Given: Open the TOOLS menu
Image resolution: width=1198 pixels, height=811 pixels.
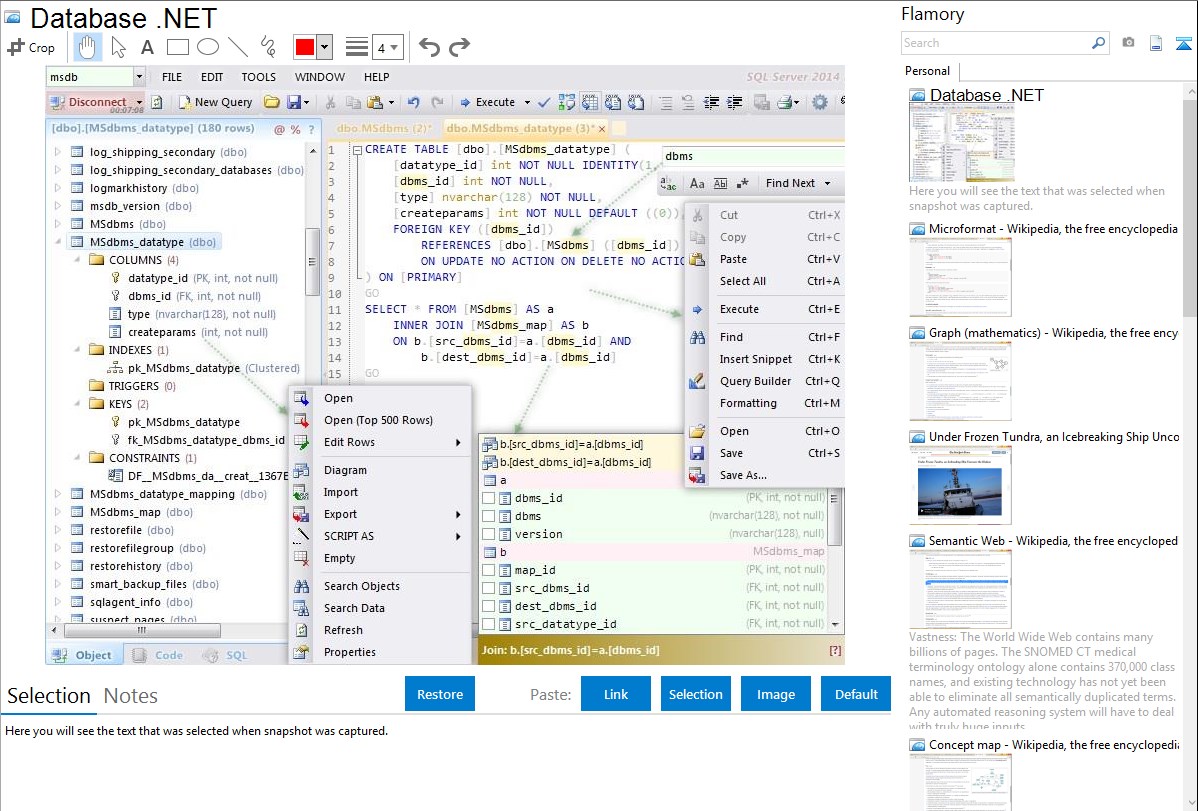Looking at the screenshot, I should 258,77.
